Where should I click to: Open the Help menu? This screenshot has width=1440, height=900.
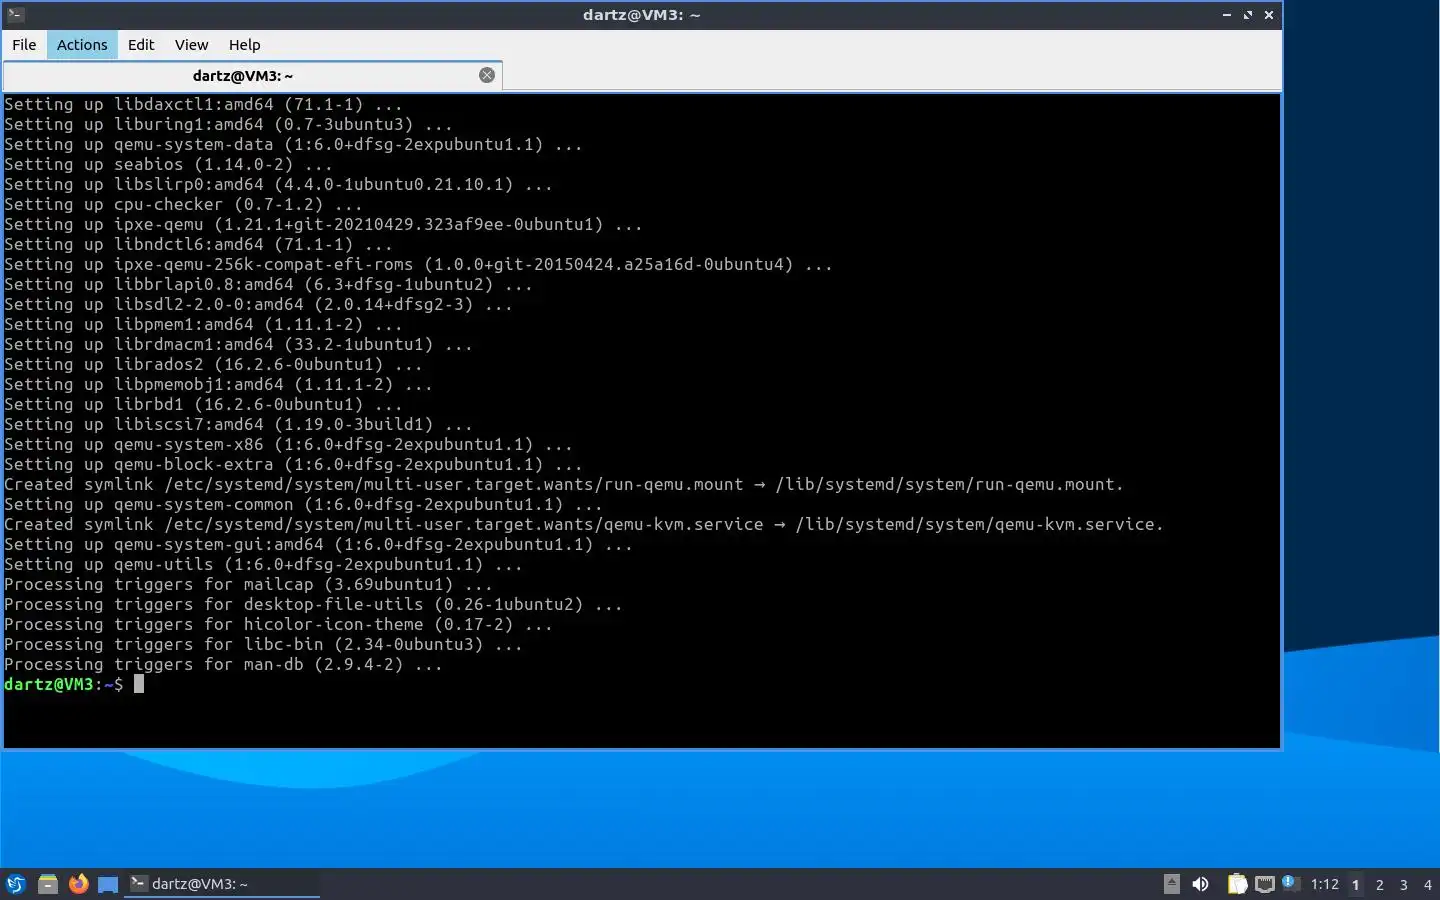click(244, 44)
